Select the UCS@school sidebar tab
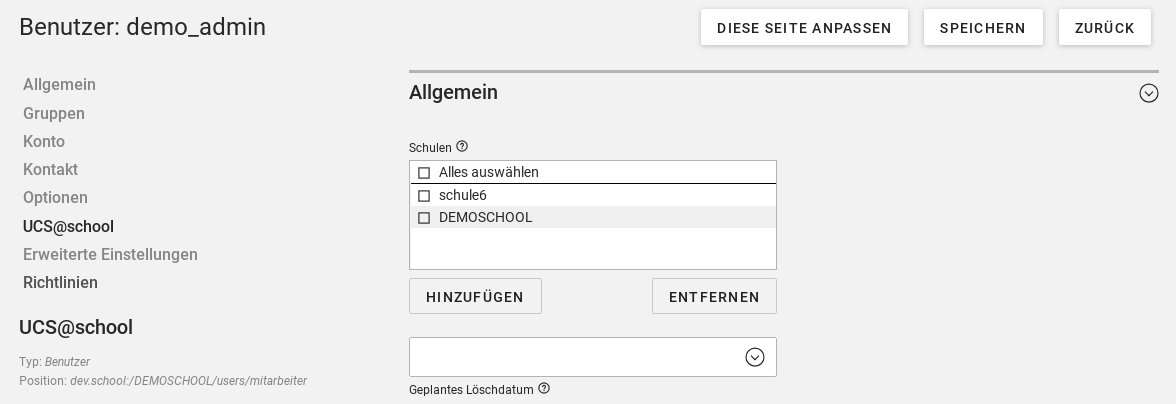 click(68, 227)
